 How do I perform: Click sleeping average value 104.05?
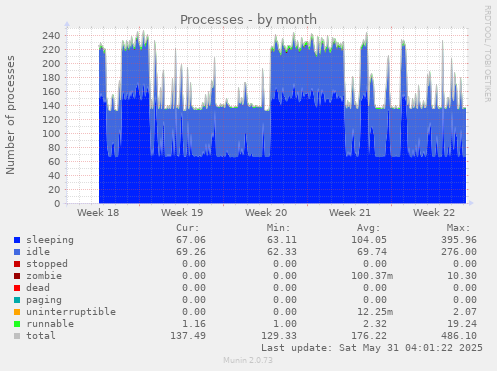[369, 240]
